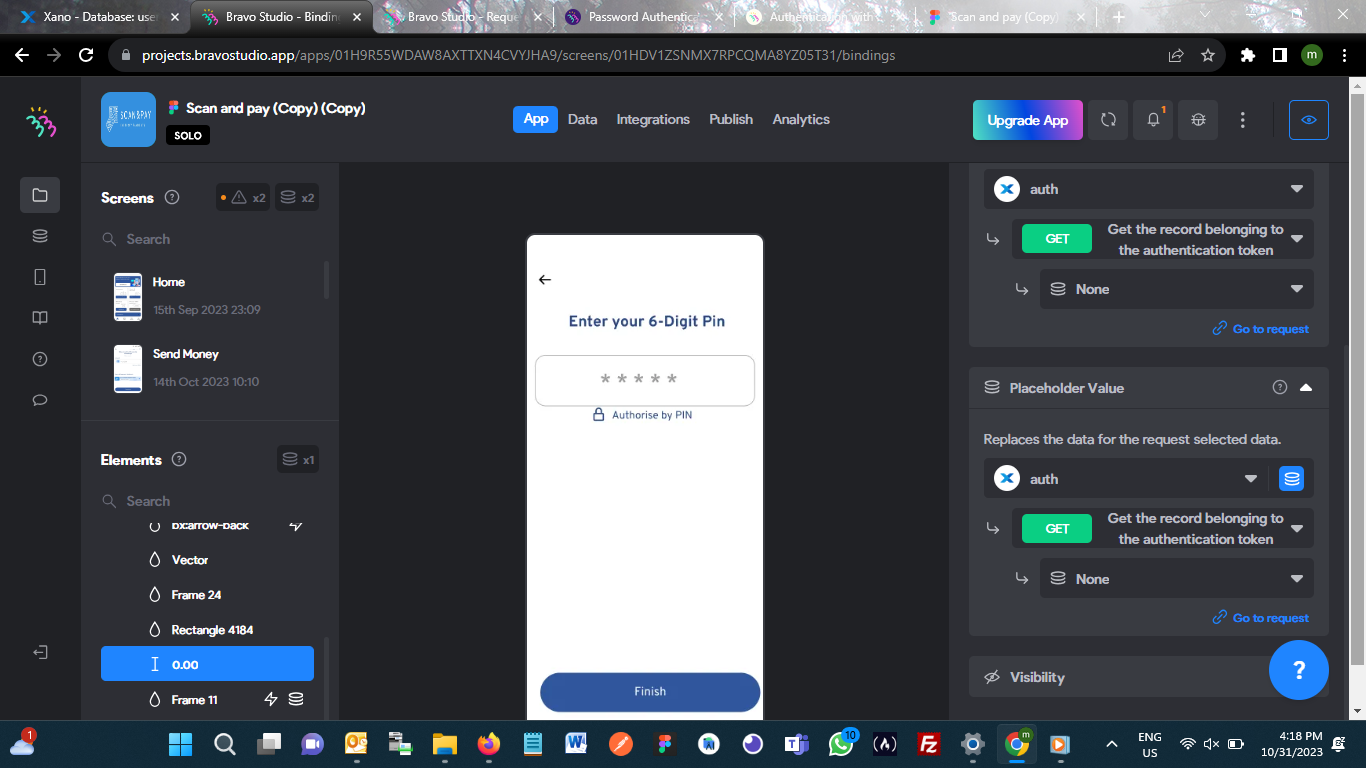Image resolution: width=1366 pixels, height=768 pixels.
Task: Open the three-dot more options menu
Action: [x=1243, y=120]
